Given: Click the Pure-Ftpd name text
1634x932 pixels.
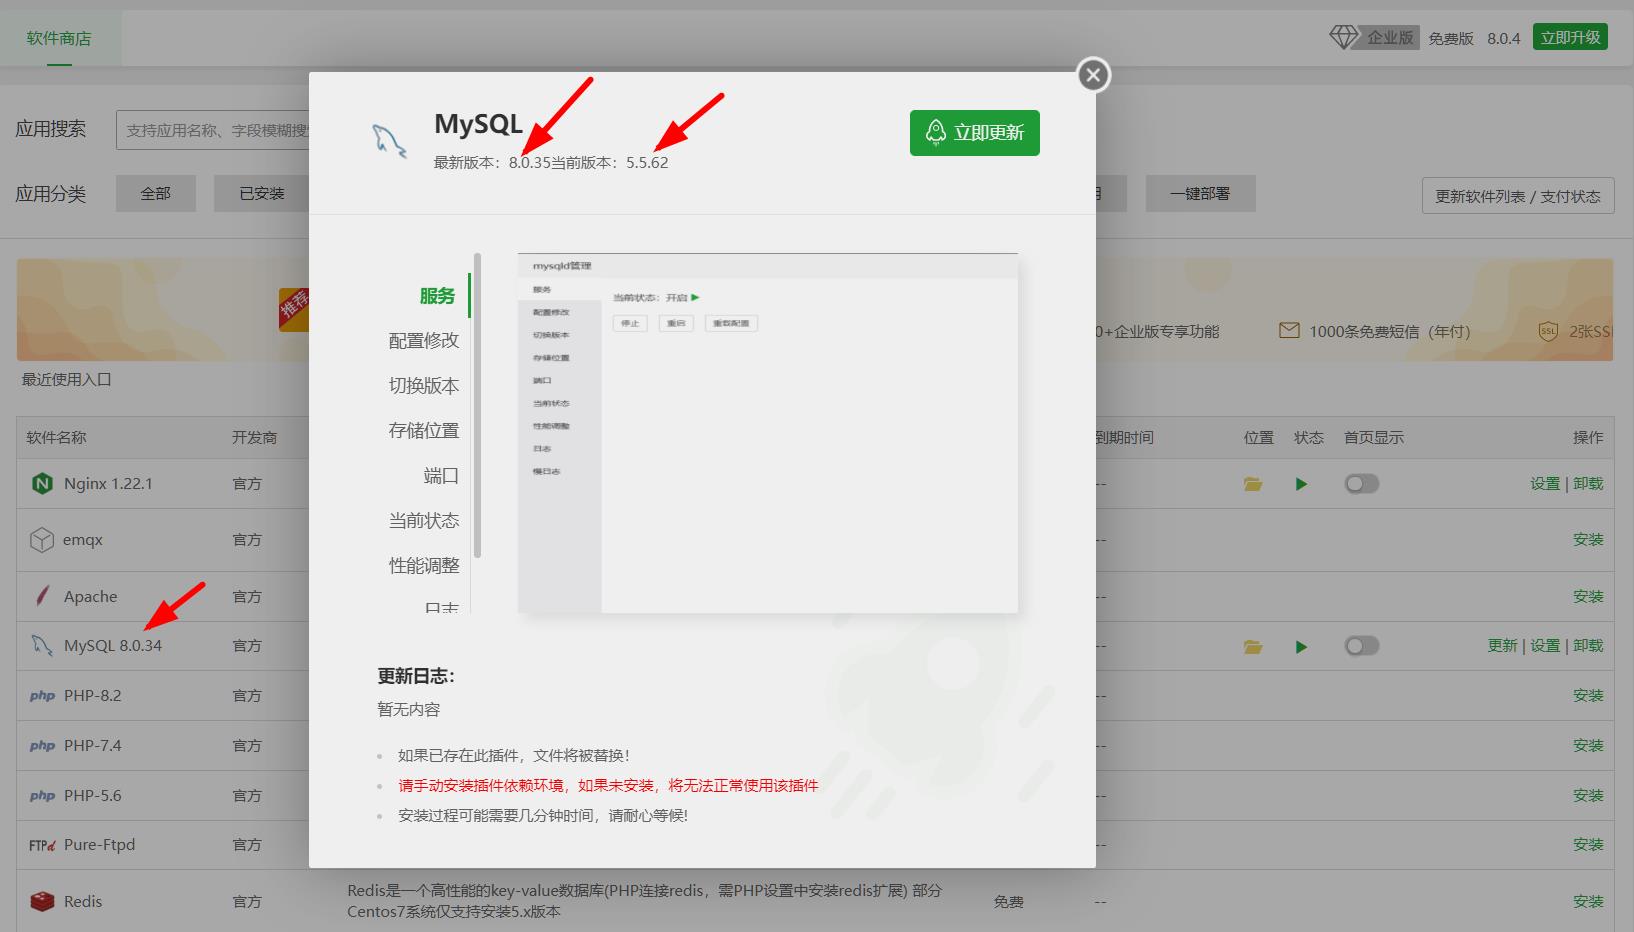Looking at the screenshot, I should point(99,845).
